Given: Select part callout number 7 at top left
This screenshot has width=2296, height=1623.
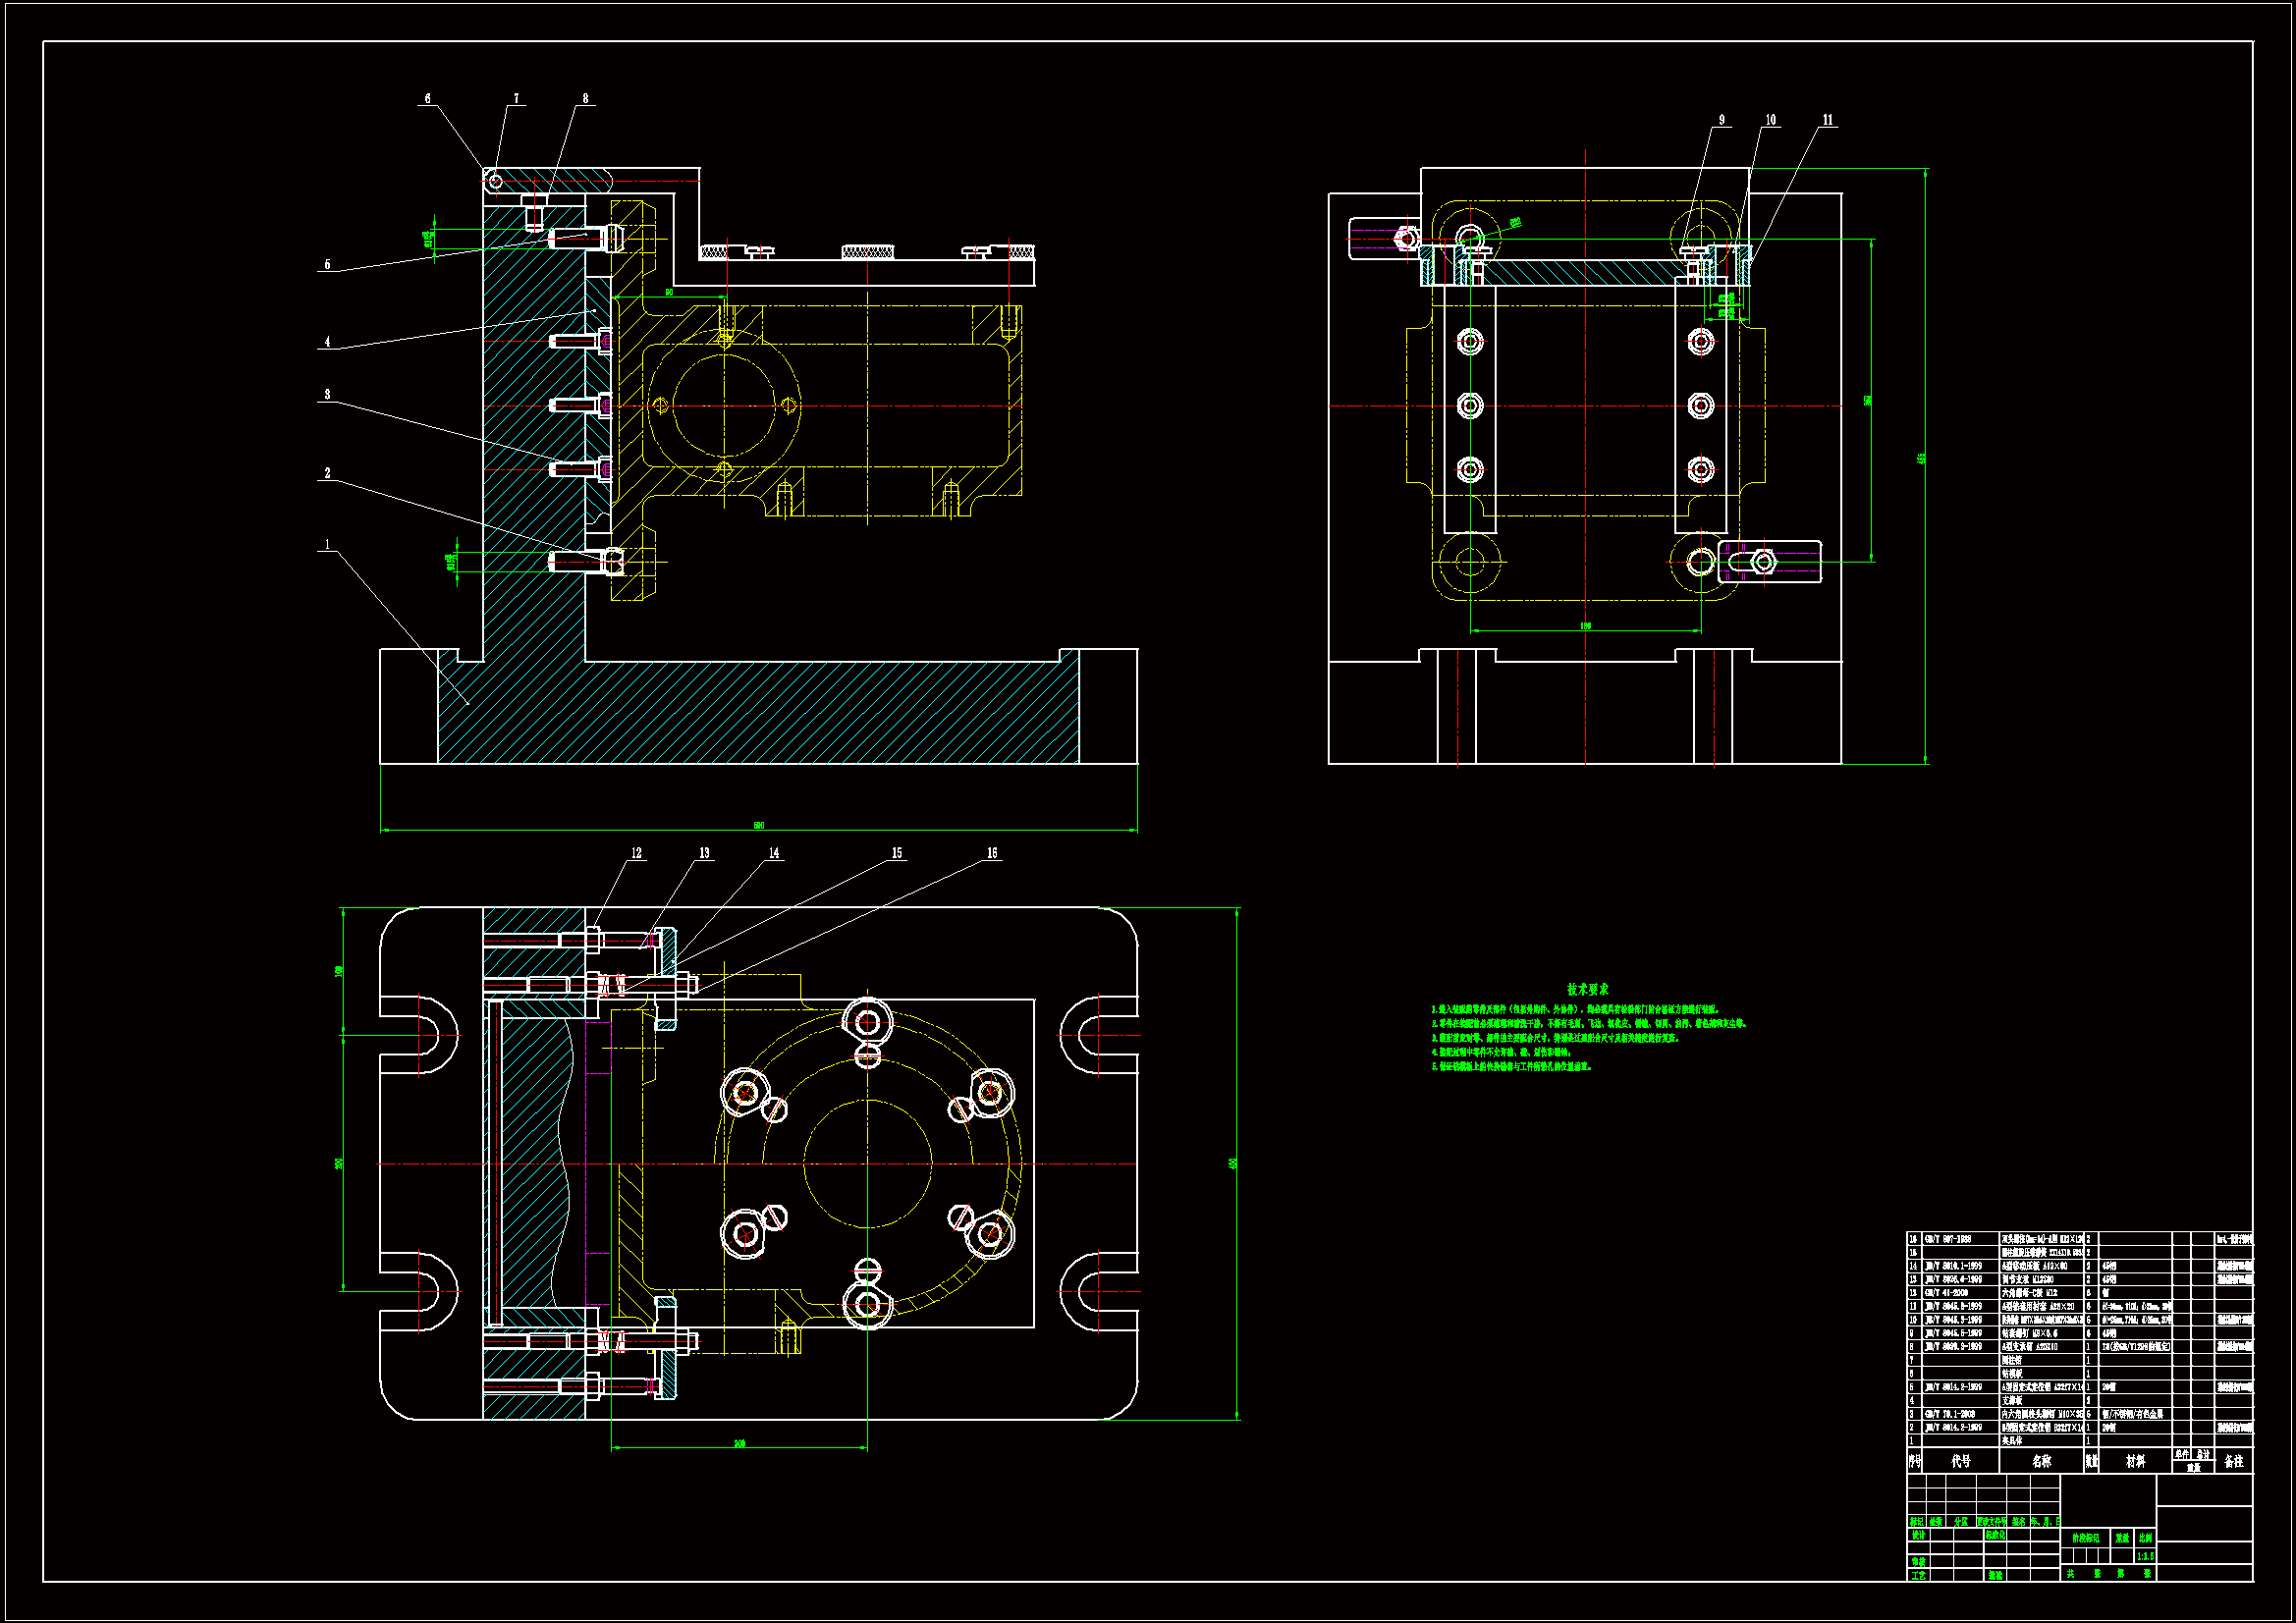Looking at the screenshot, I should (516, 99).
